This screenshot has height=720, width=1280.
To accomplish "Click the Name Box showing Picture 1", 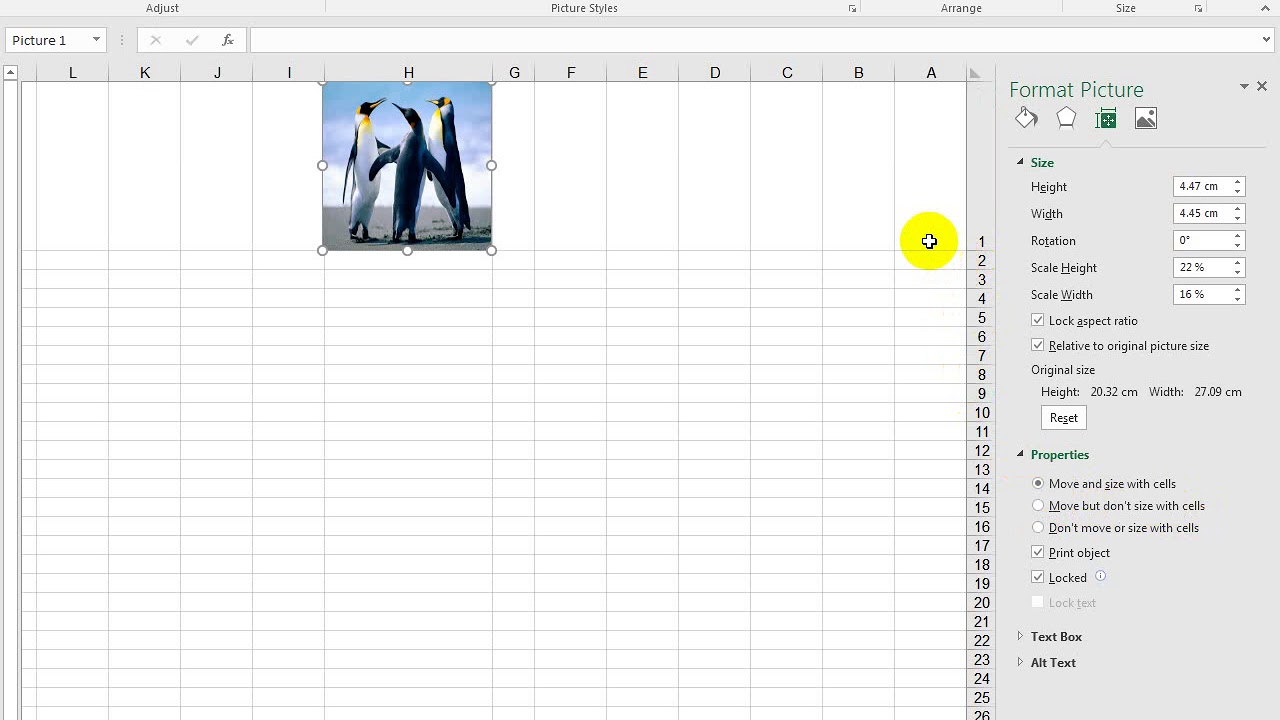I will point(47,40).
